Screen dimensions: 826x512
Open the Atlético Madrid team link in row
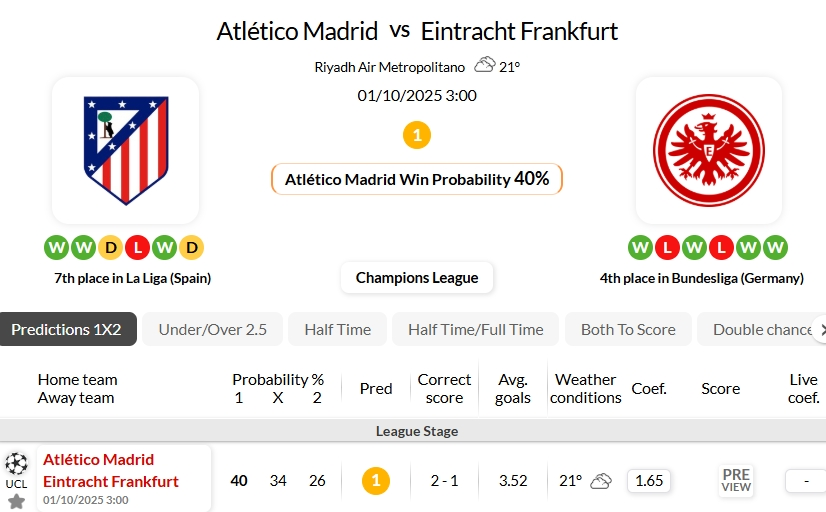tap(98, 460)
